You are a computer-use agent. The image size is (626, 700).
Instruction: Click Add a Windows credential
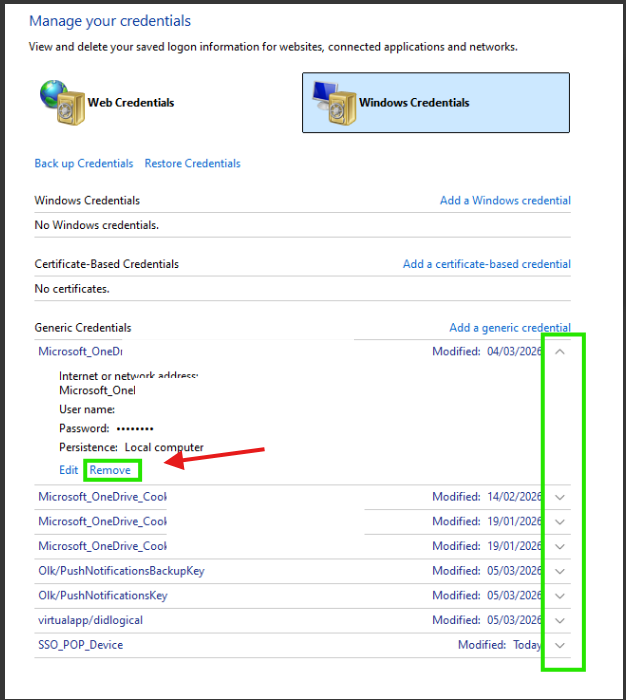pos(505,200)
